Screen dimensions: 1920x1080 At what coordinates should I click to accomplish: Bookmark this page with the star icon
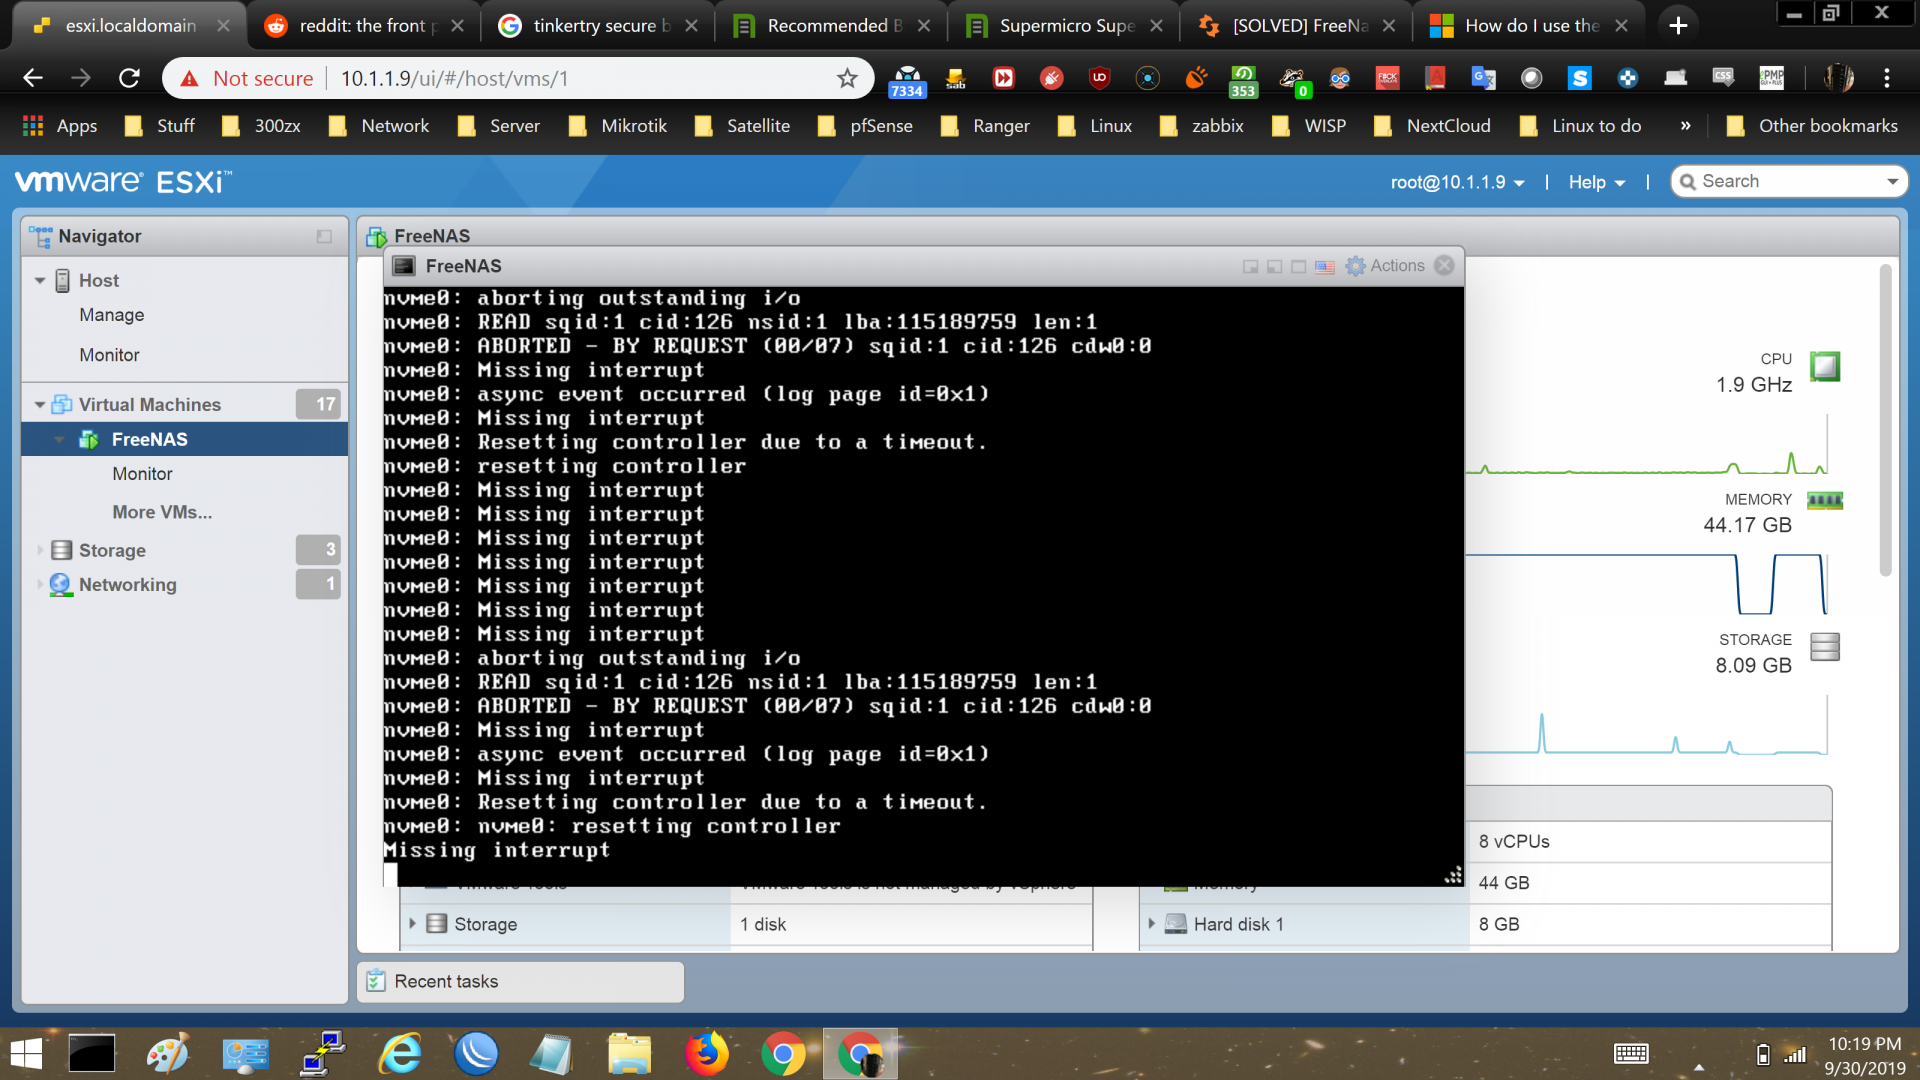(847, 78)
